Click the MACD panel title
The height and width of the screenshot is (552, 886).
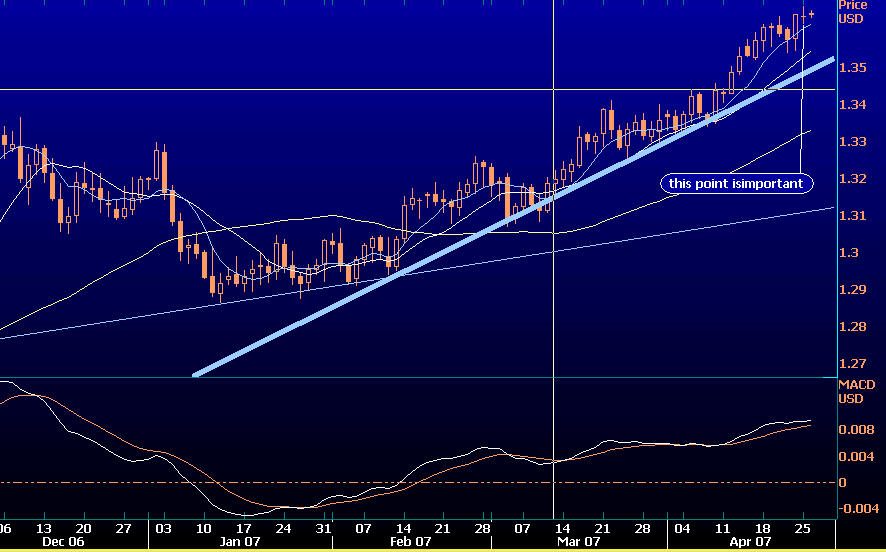[x=857, y=385]
